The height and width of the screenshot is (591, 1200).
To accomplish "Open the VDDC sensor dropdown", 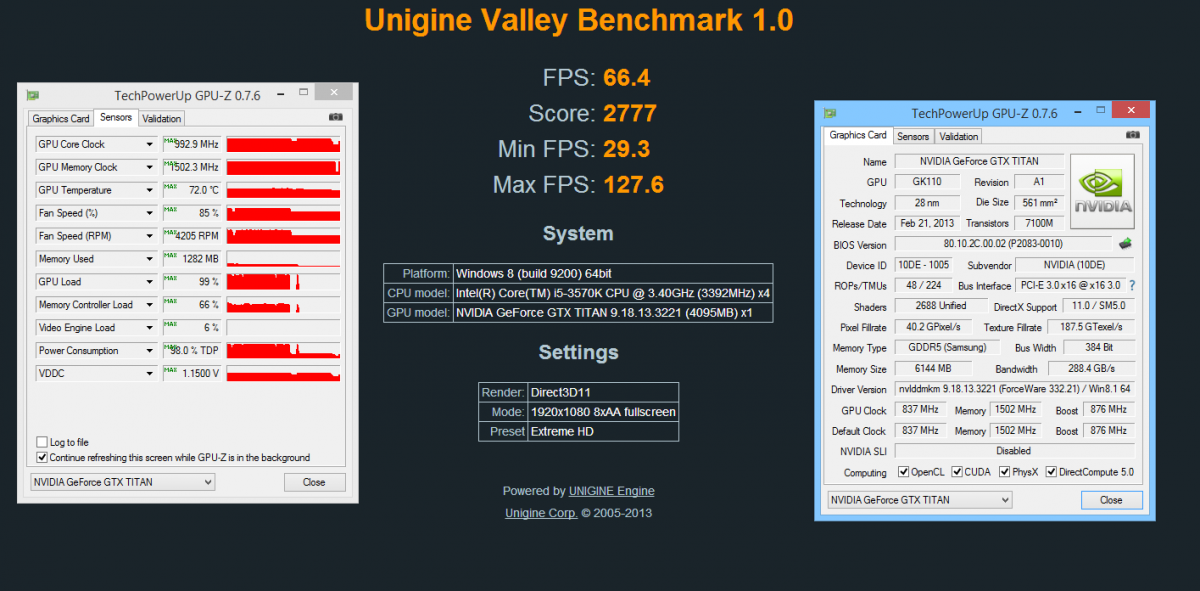I will point(150,374).
